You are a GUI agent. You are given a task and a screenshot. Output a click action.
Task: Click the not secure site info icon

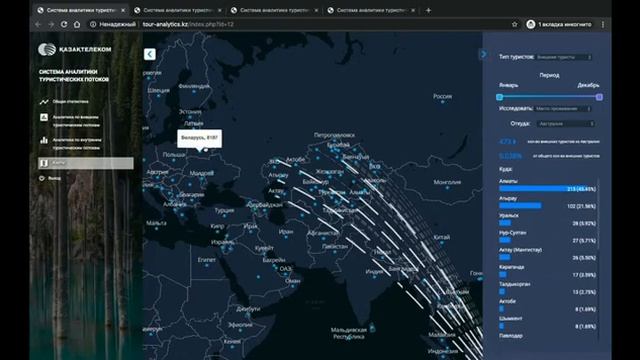[93, 24]
